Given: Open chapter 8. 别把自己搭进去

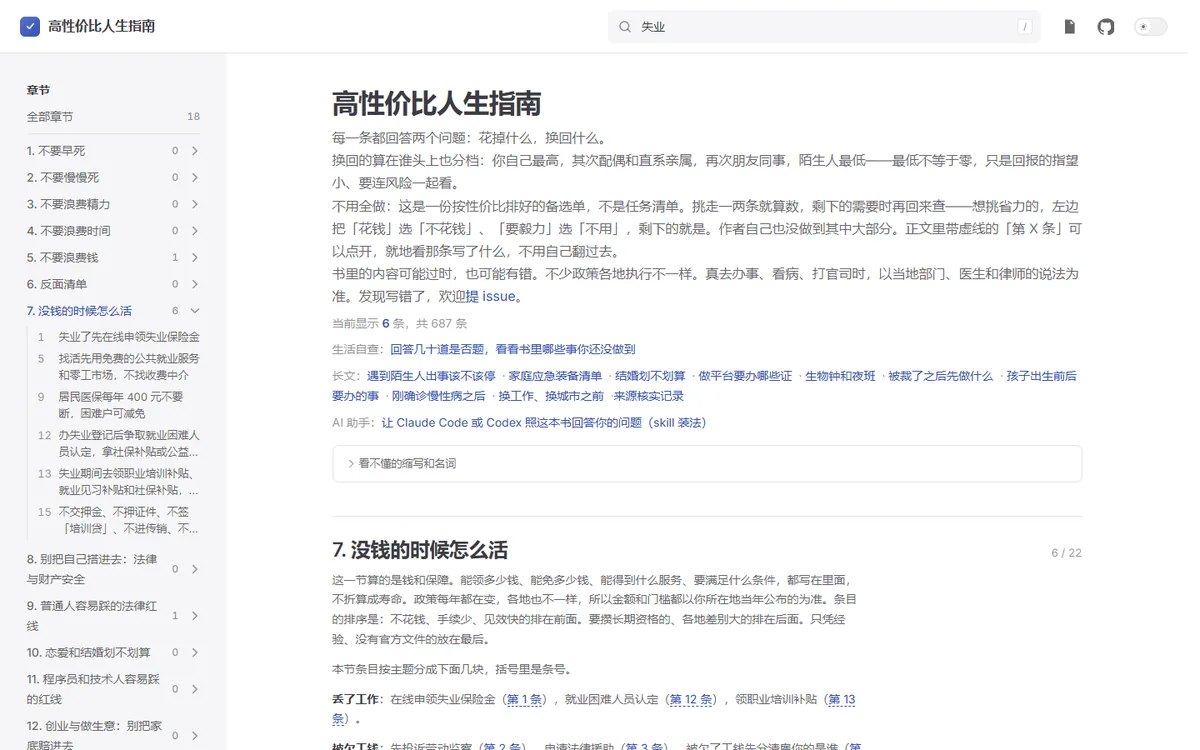Looking at the screenshot, I should point(92,569).
